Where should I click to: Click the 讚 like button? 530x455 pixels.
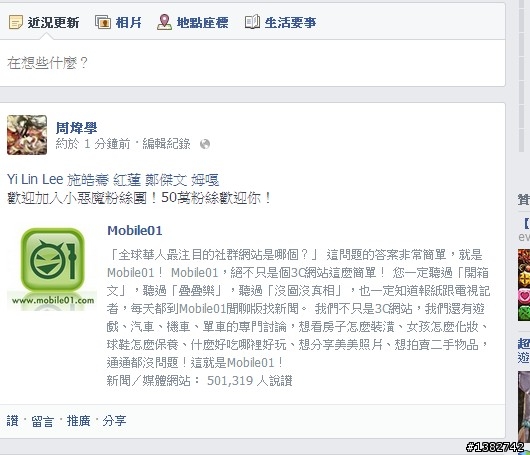[13, 421]
